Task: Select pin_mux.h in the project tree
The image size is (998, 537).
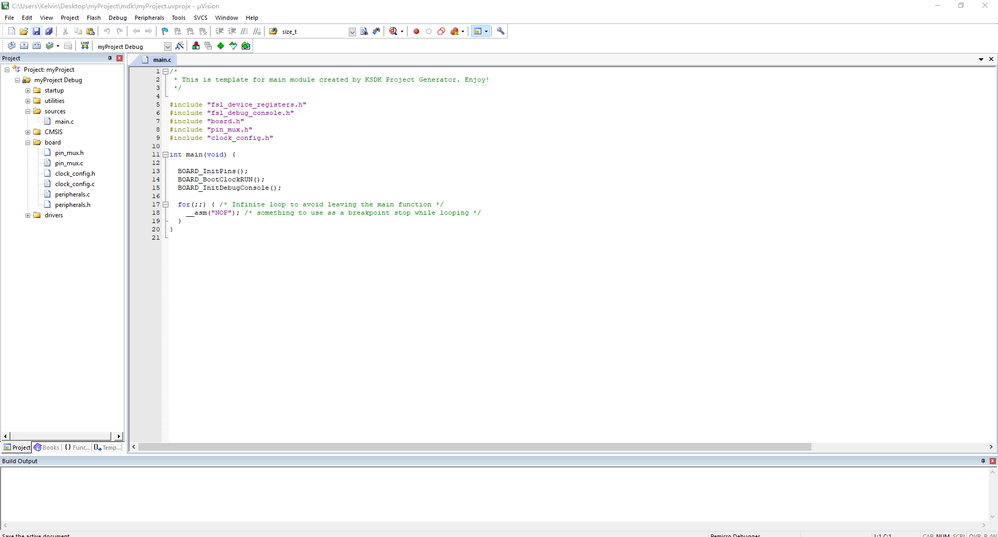Action: [69, 153]
